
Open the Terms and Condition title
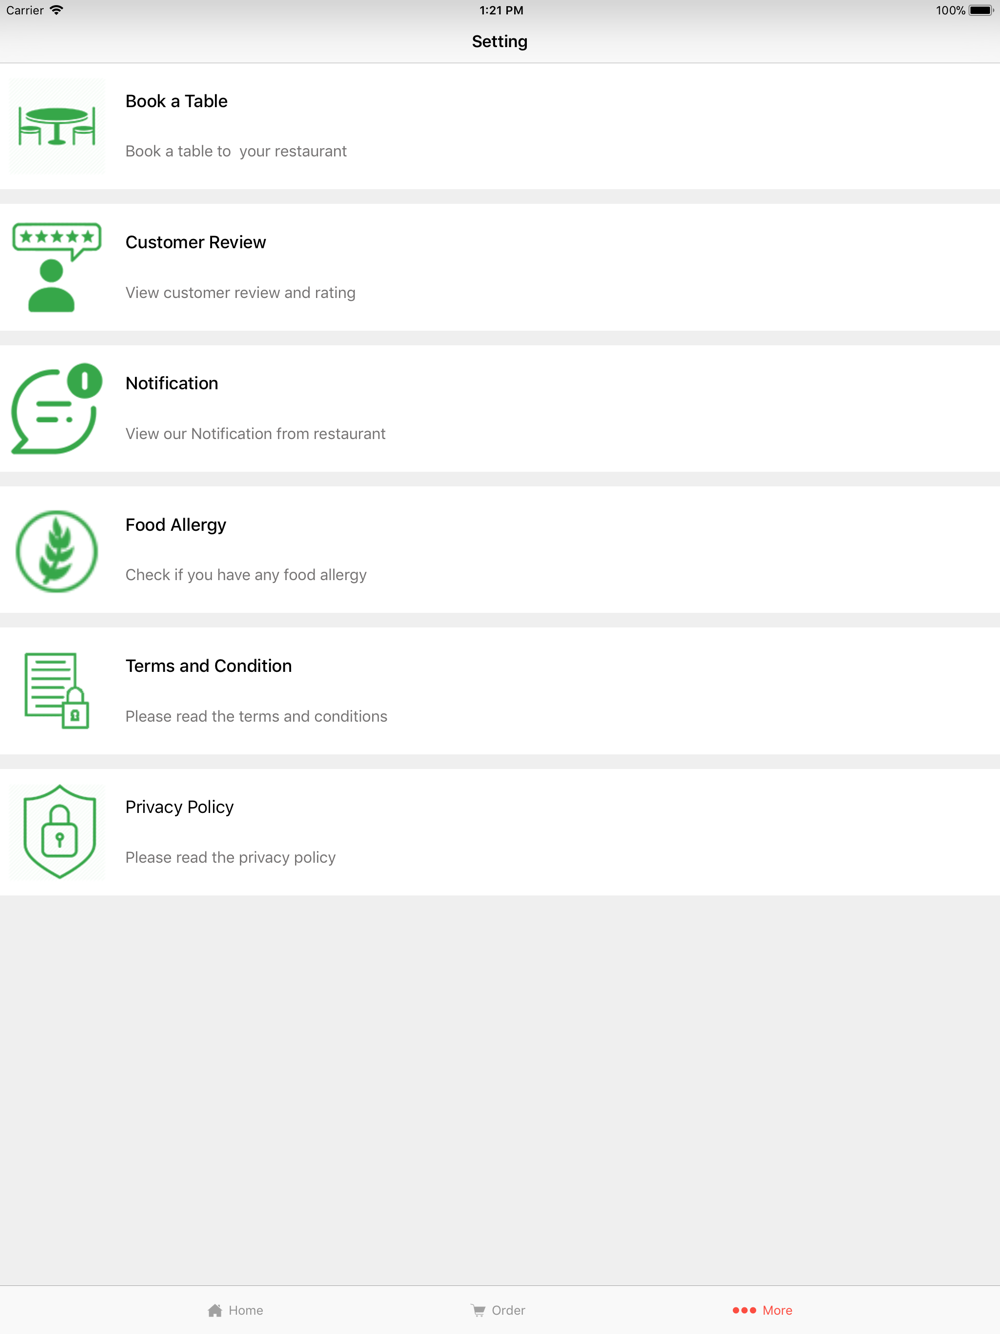pos(208,666)
